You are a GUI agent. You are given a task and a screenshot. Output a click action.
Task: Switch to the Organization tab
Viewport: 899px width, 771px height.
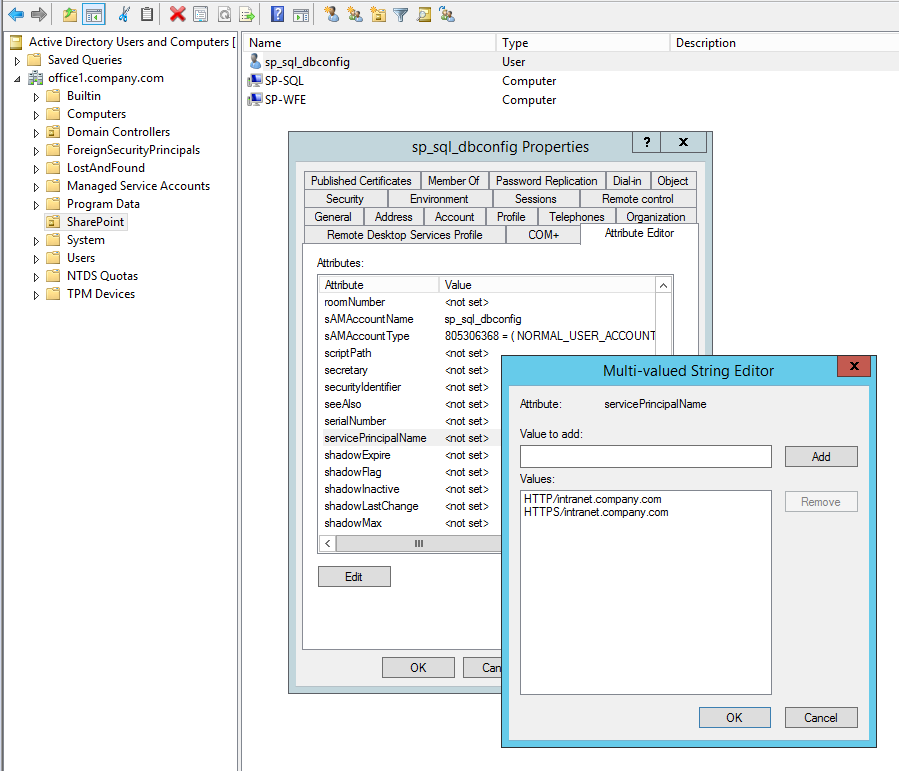click(655, 217)
